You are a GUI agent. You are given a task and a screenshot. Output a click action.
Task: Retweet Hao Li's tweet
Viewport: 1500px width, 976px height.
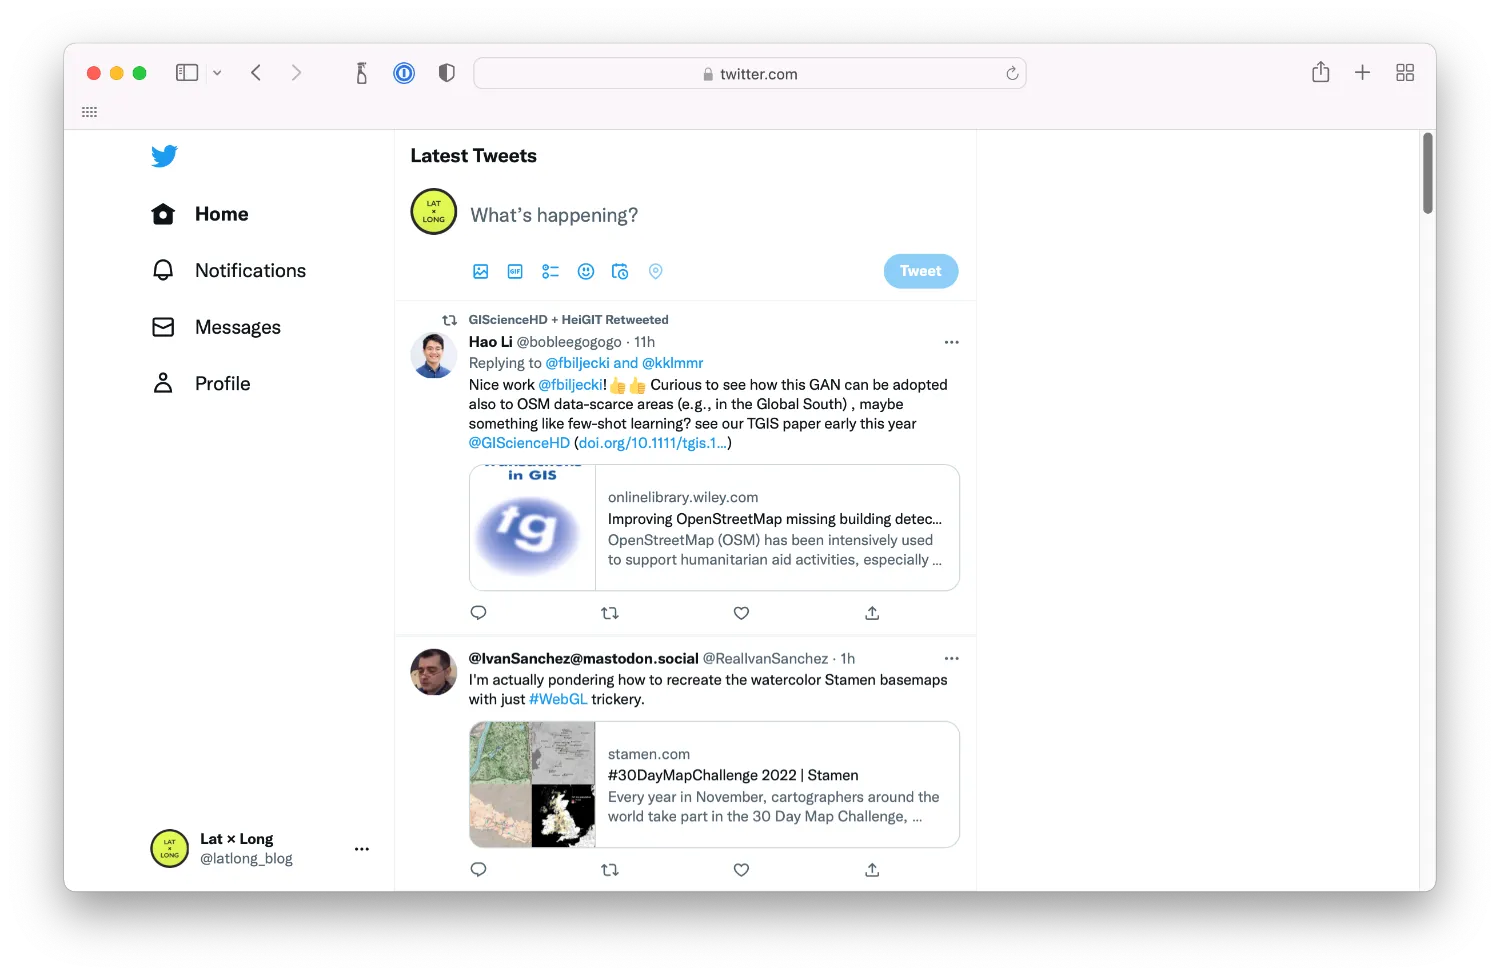click(610, 612)
